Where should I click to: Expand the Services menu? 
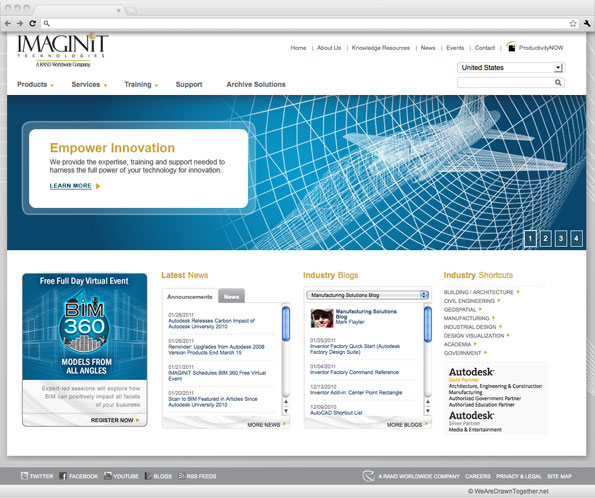click(89, 84)
